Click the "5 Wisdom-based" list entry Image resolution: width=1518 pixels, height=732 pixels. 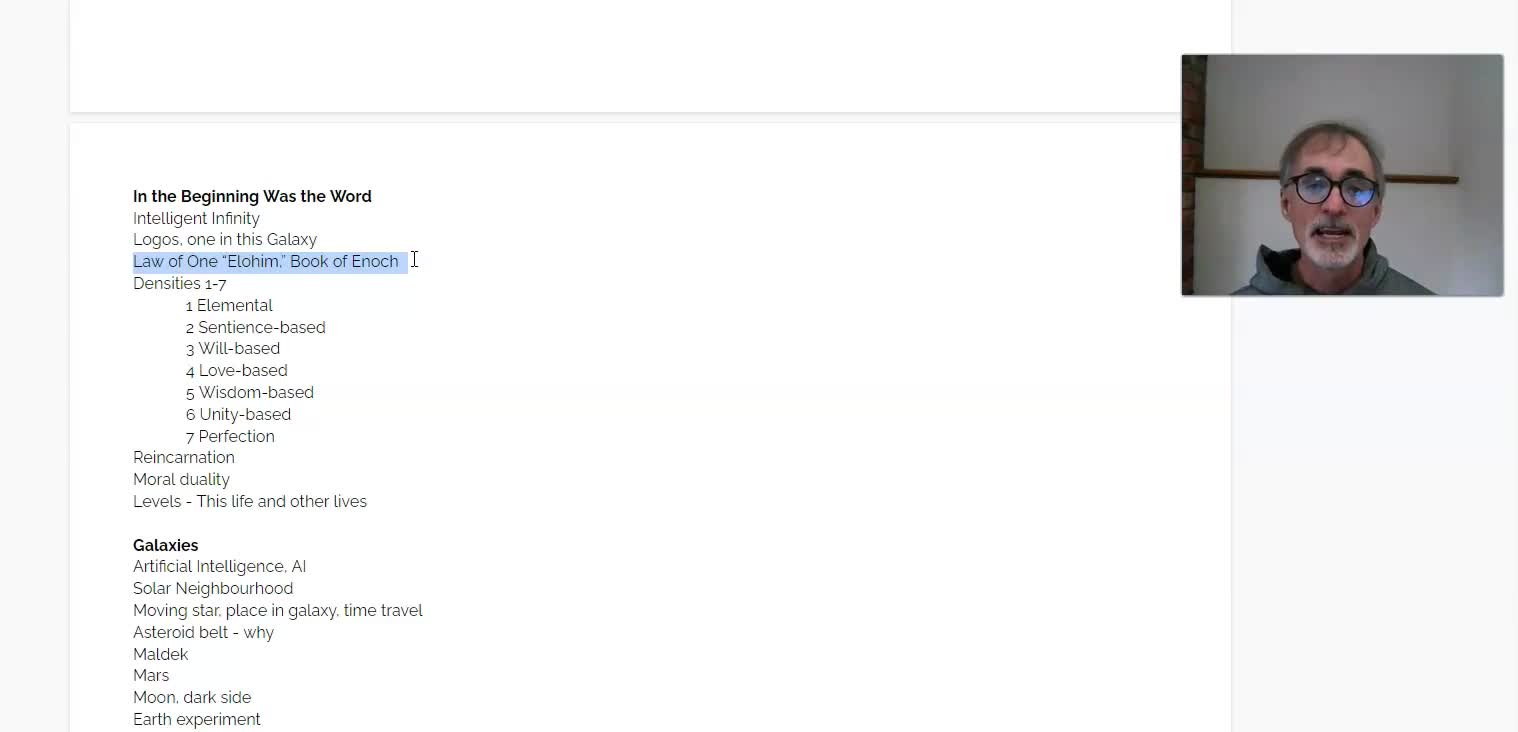250,393
